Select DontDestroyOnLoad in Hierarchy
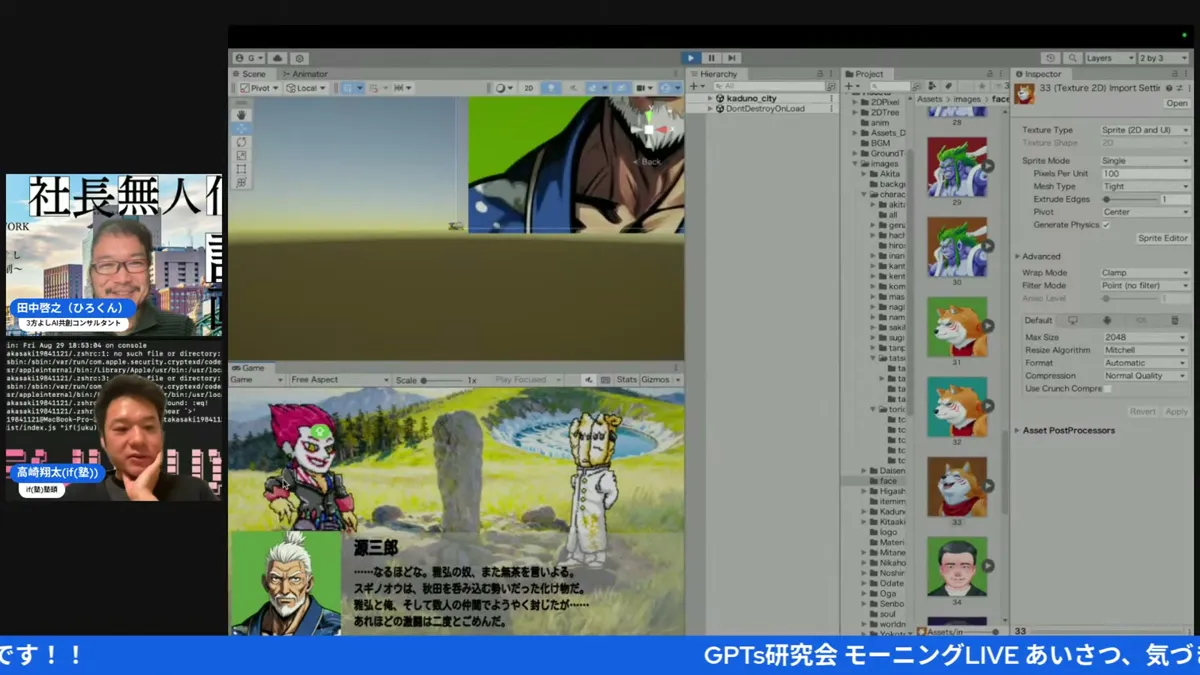The image size is (1200, 675). (765, 109)
